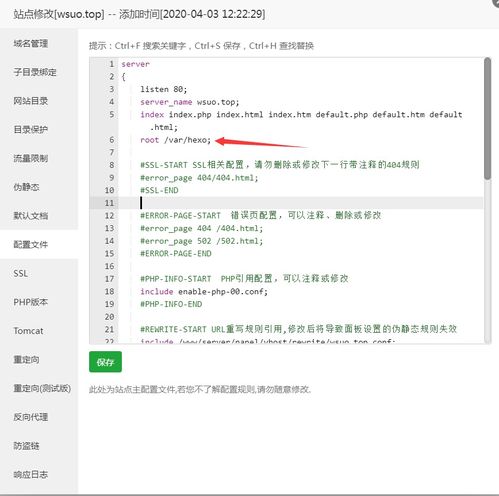Open the SSL tab
This screenshot has width=499, height=496.
point(21,273)
